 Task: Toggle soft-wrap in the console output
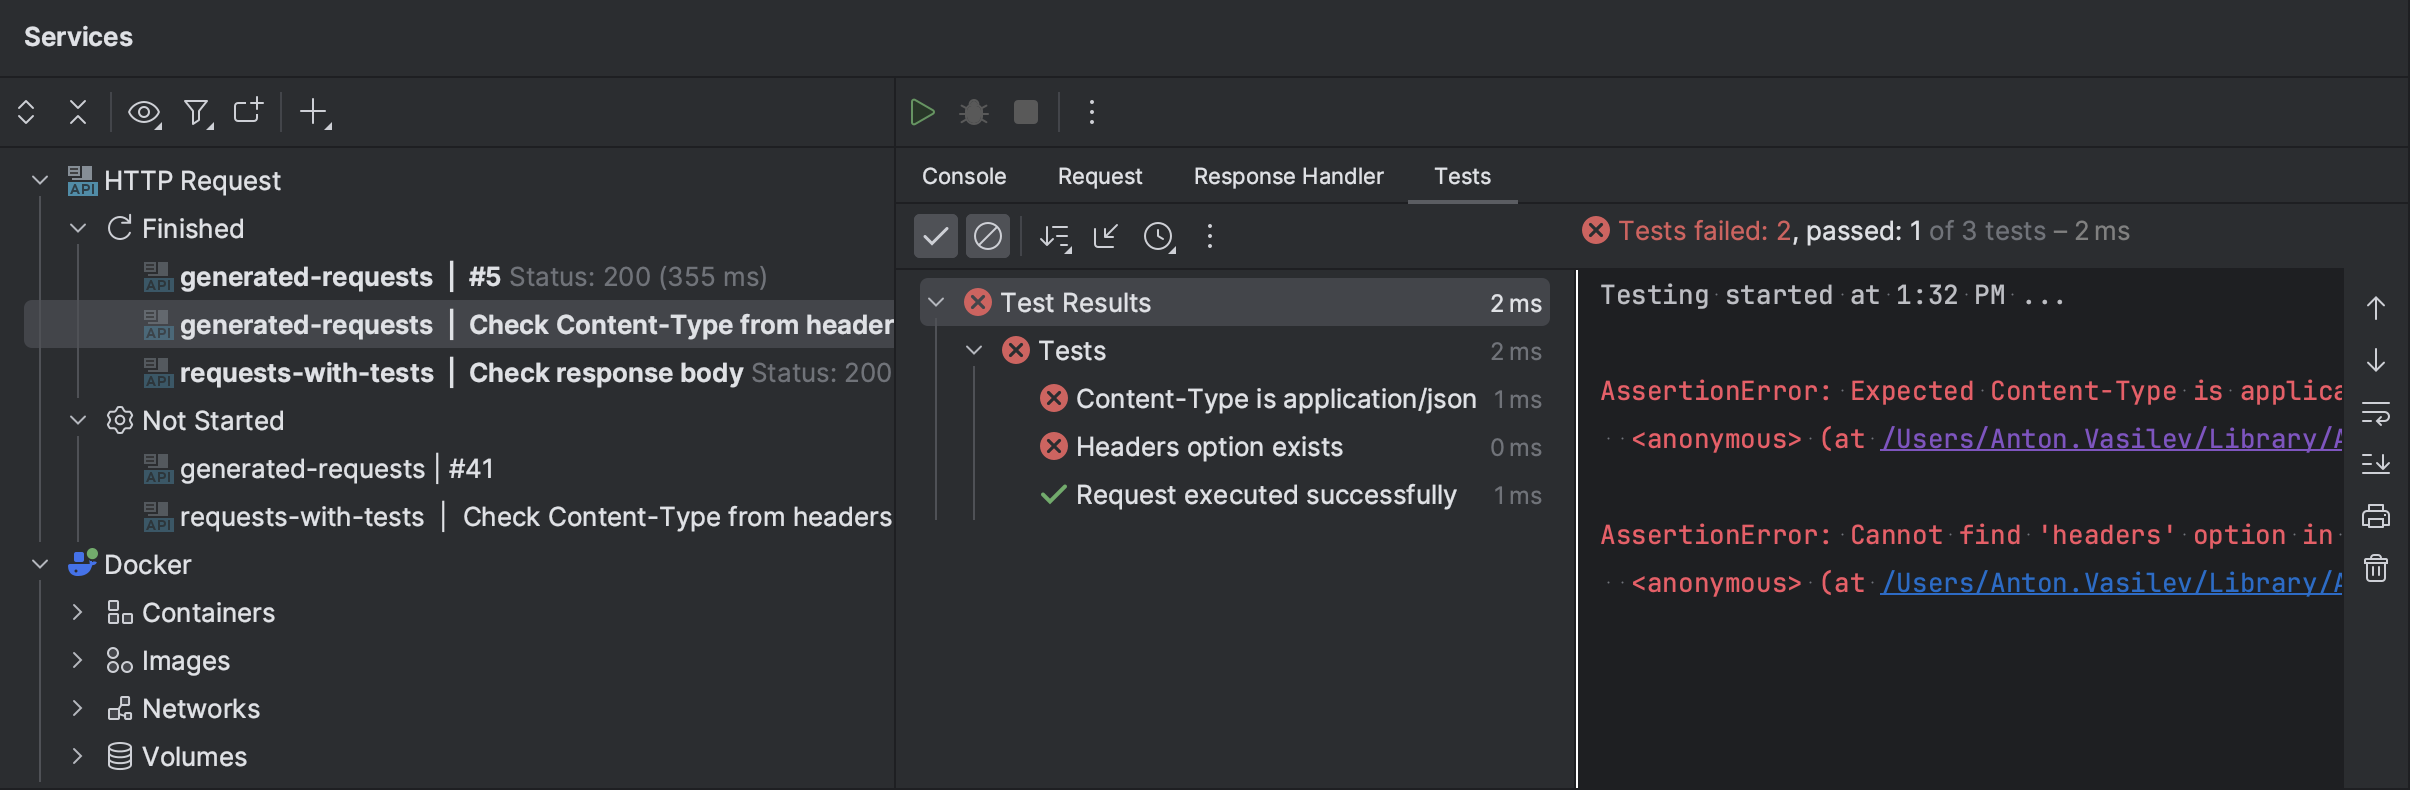click(2375, 411)
